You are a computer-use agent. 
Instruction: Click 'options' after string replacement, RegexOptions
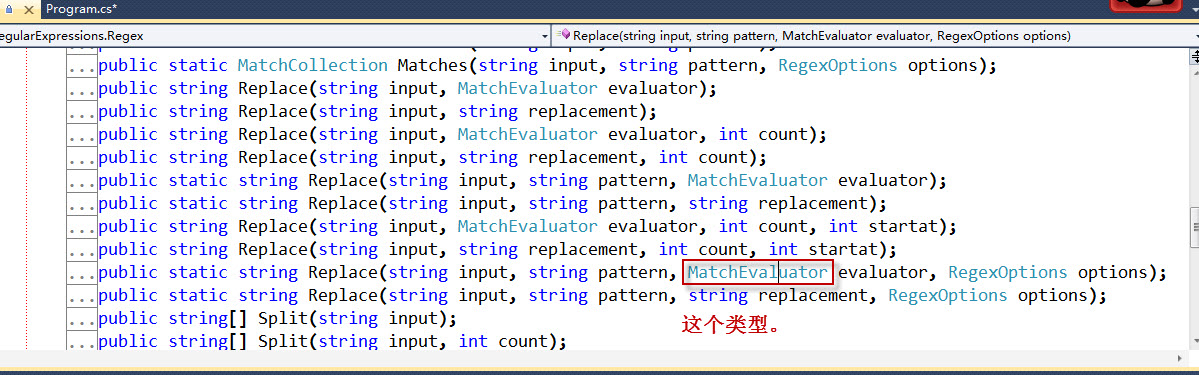pos(1052,295)
